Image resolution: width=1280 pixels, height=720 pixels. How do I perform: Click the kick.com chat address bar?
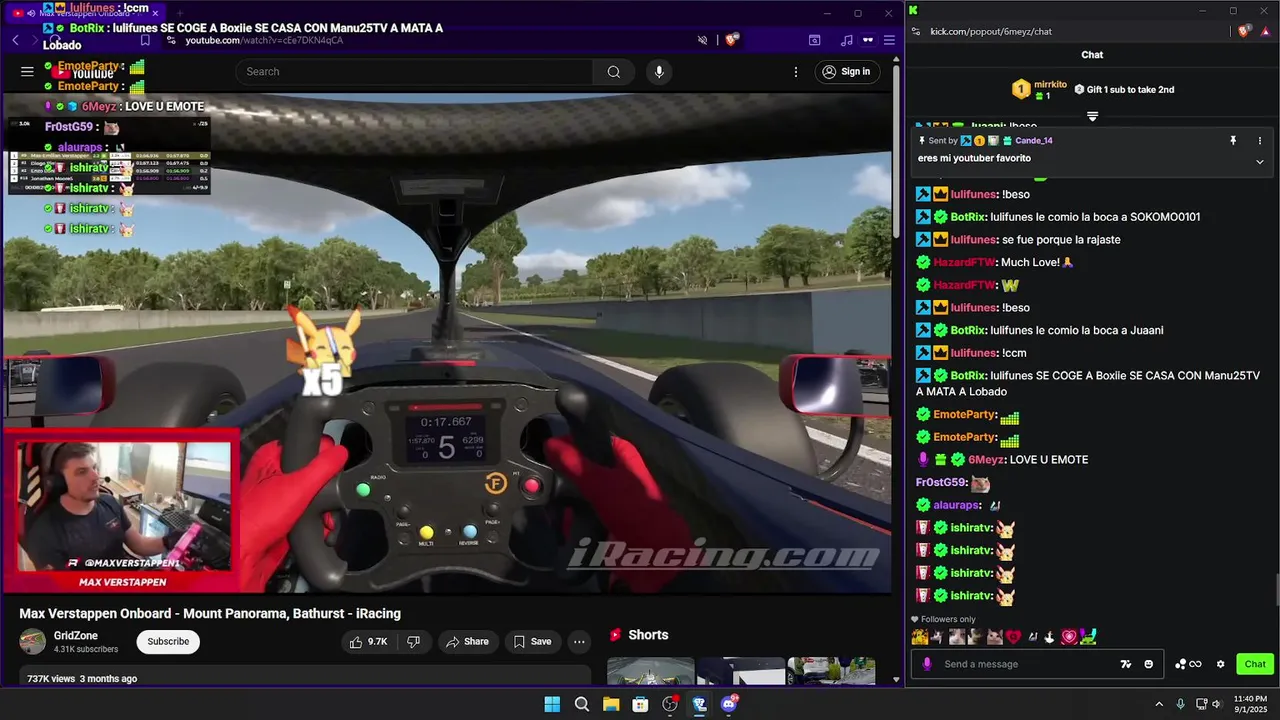point(991,31)
